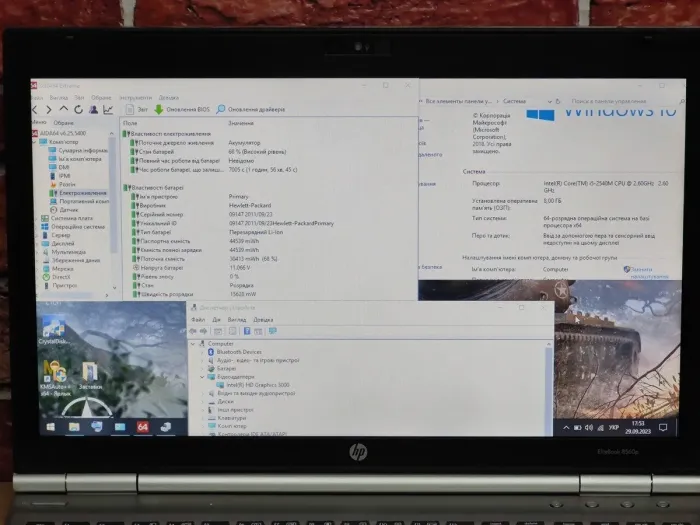Expand Bluetooth Devices in Device Manager

(x=201, y=352)
